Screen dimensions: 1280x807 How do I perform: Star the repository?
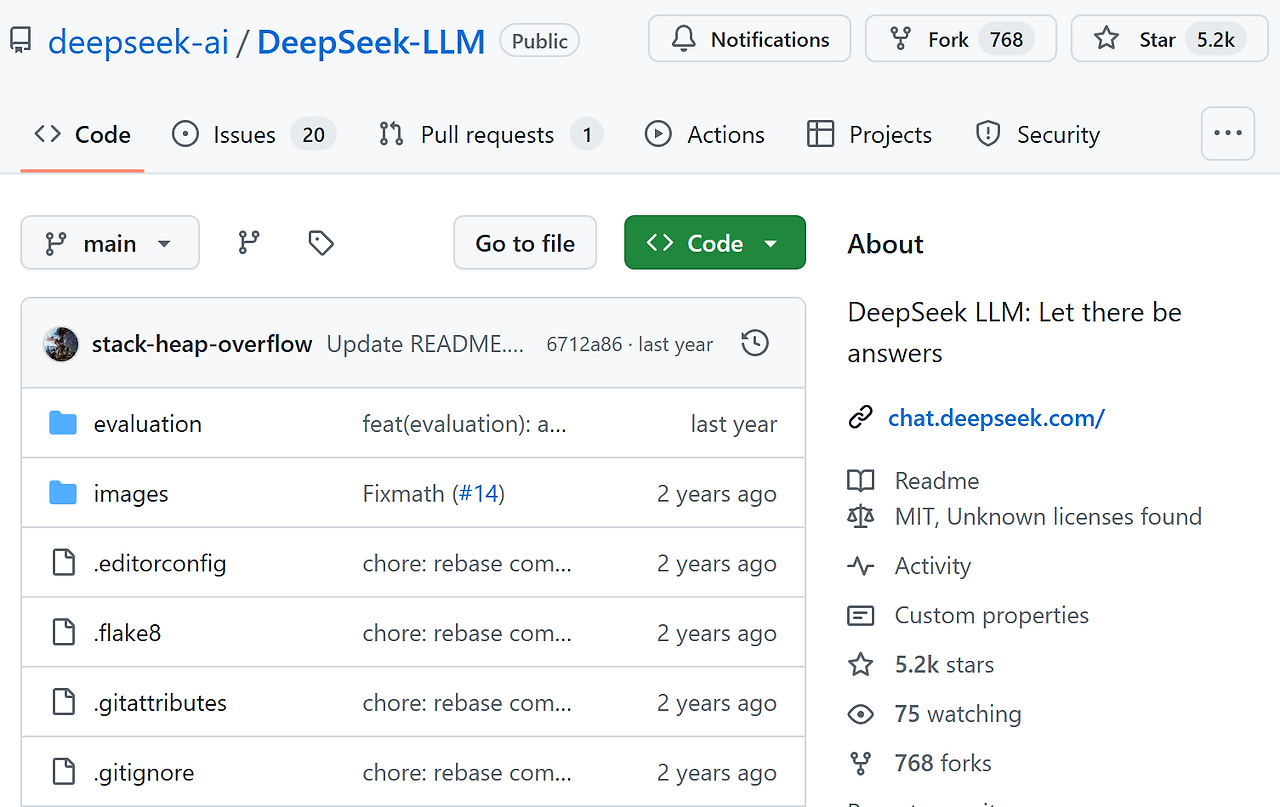click(1170, 39)
